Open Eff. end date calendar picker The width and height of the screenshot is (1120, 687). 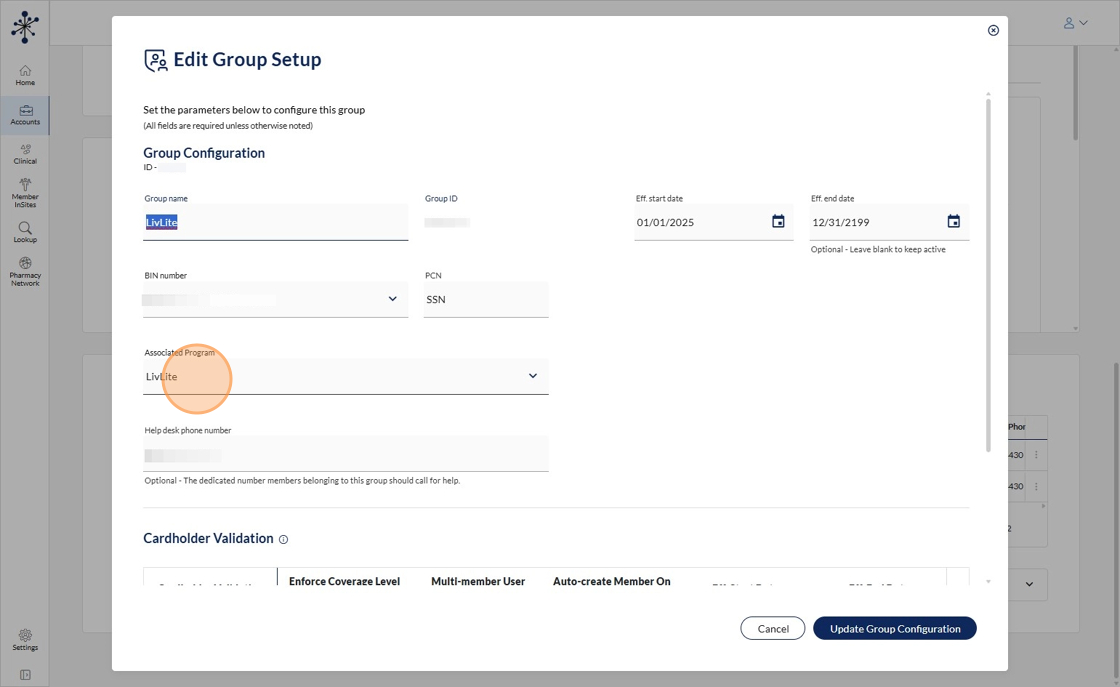pos(953,222)
